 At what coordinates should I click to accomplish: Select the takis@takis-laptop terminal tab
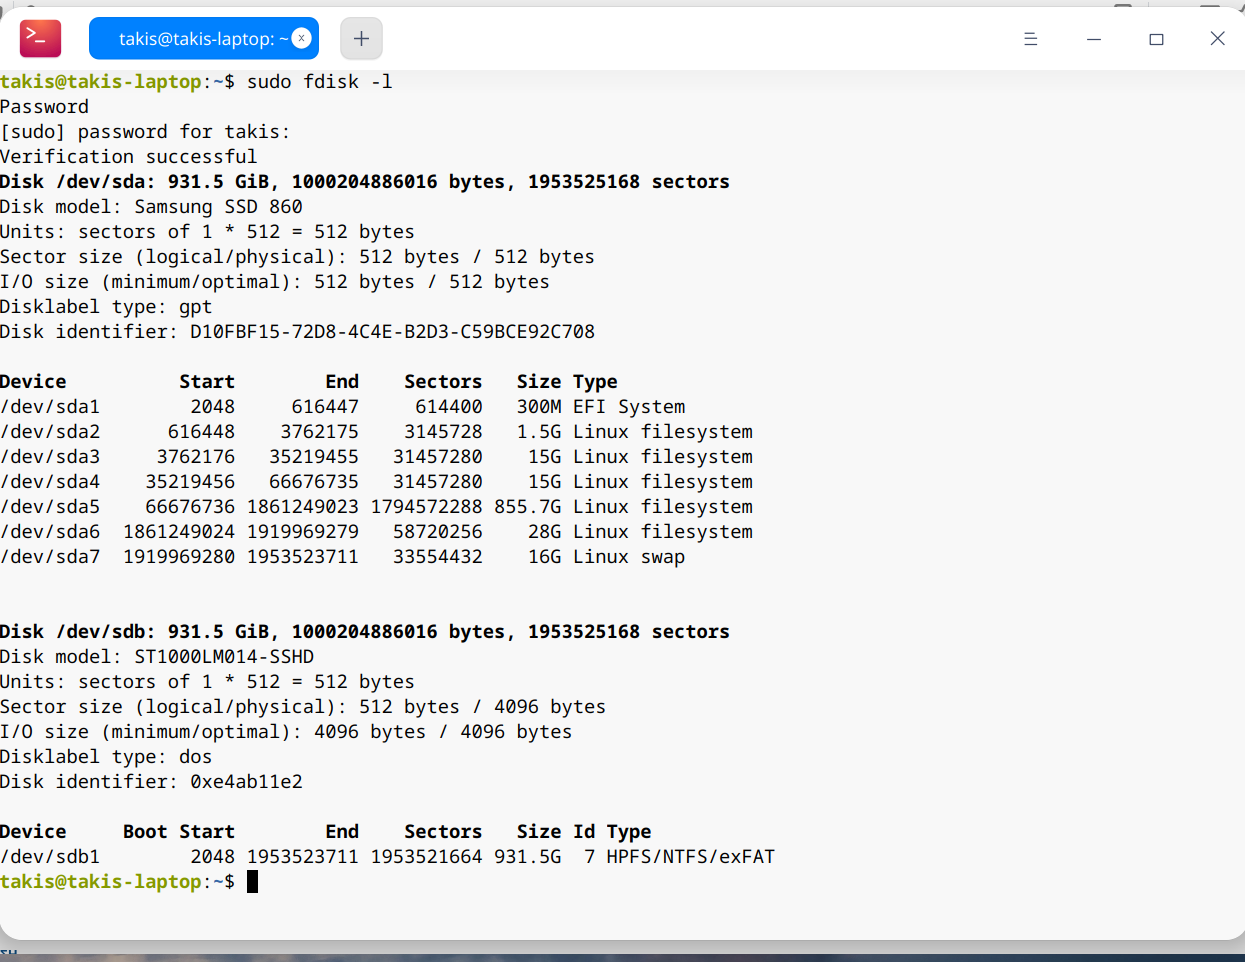click(x=204, y=38)
